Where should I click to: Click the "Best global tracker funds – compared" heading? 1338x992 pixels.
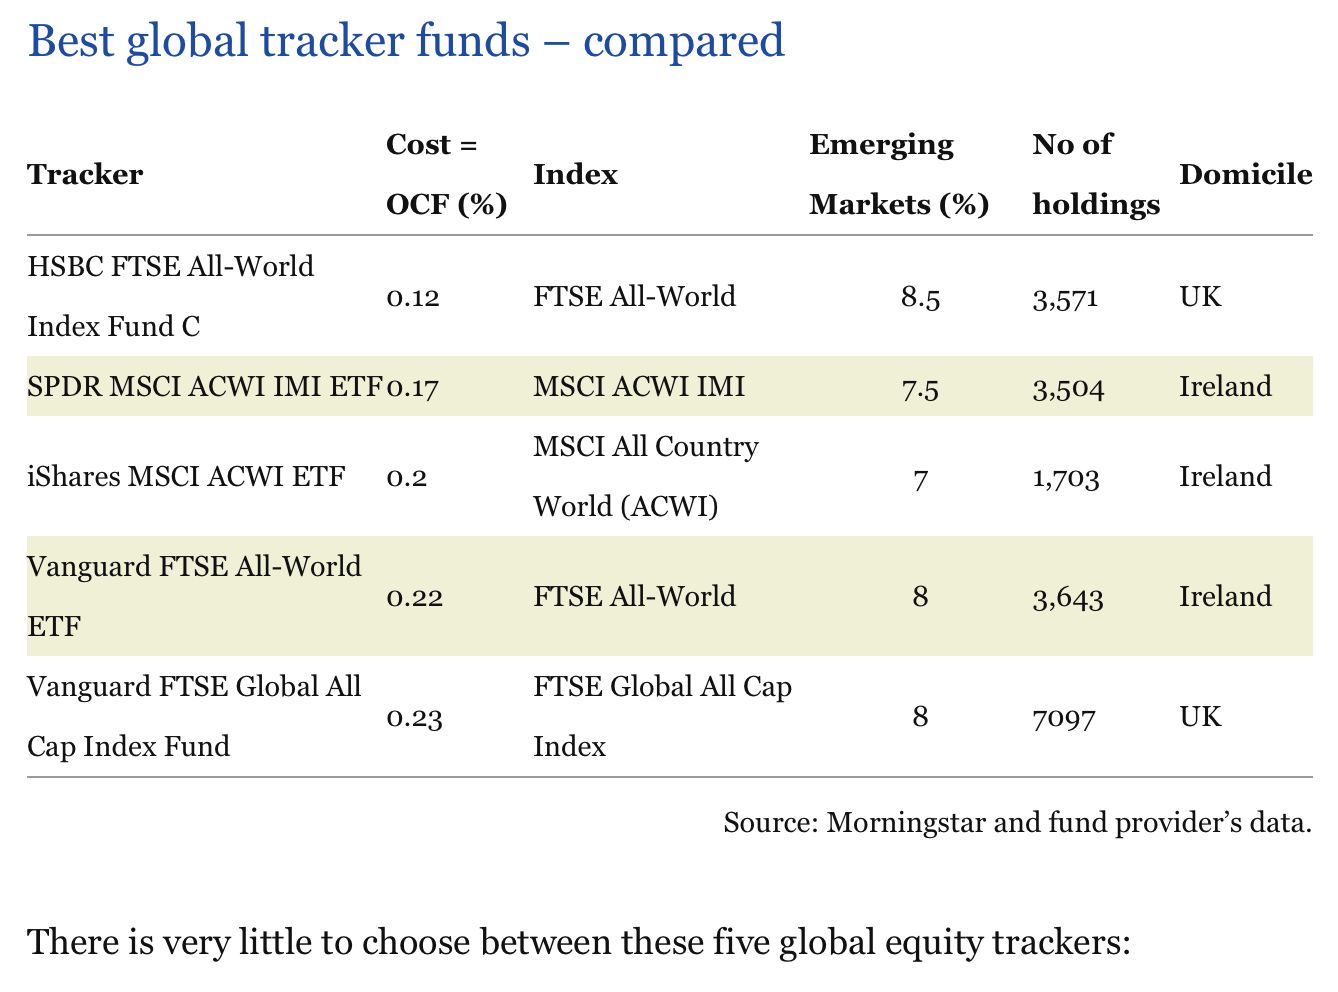[x=406, y=41]
